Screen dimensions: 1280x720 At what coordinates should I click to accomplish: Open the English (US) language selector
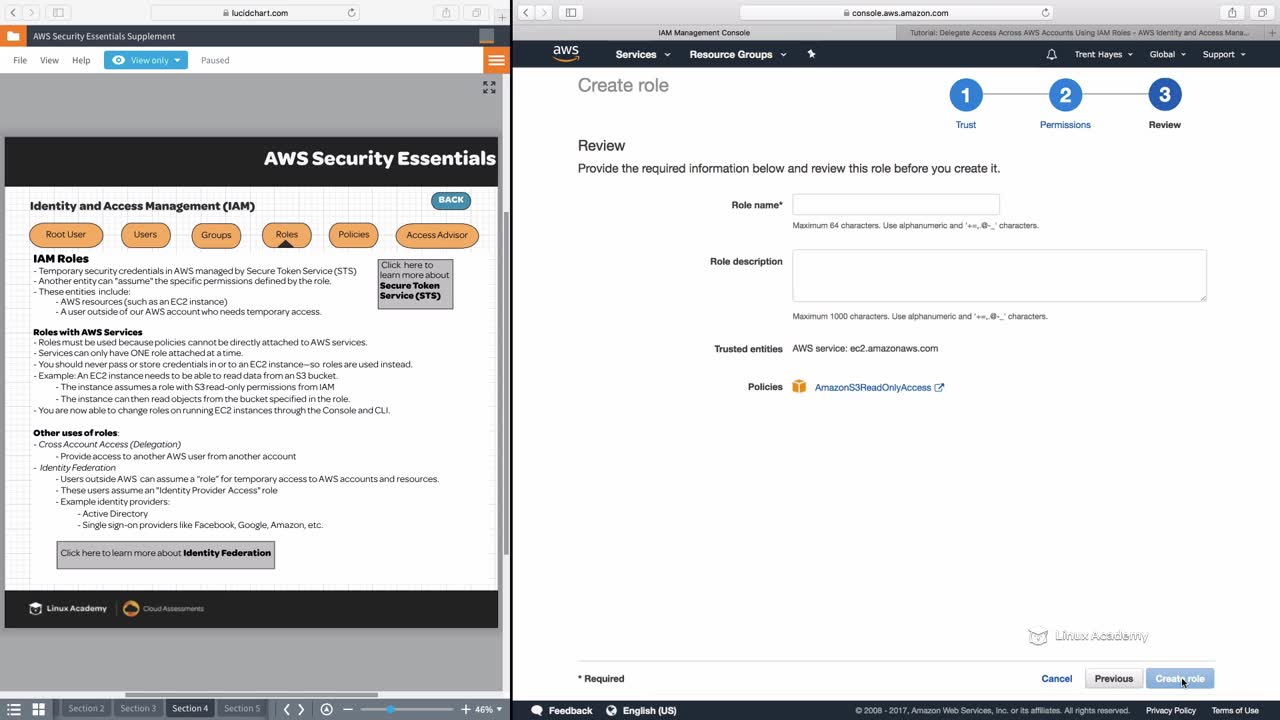641,710
